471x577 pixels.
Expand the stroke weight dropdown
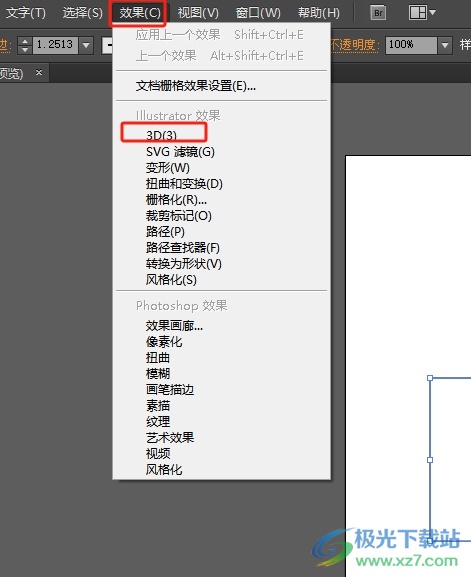86,45
